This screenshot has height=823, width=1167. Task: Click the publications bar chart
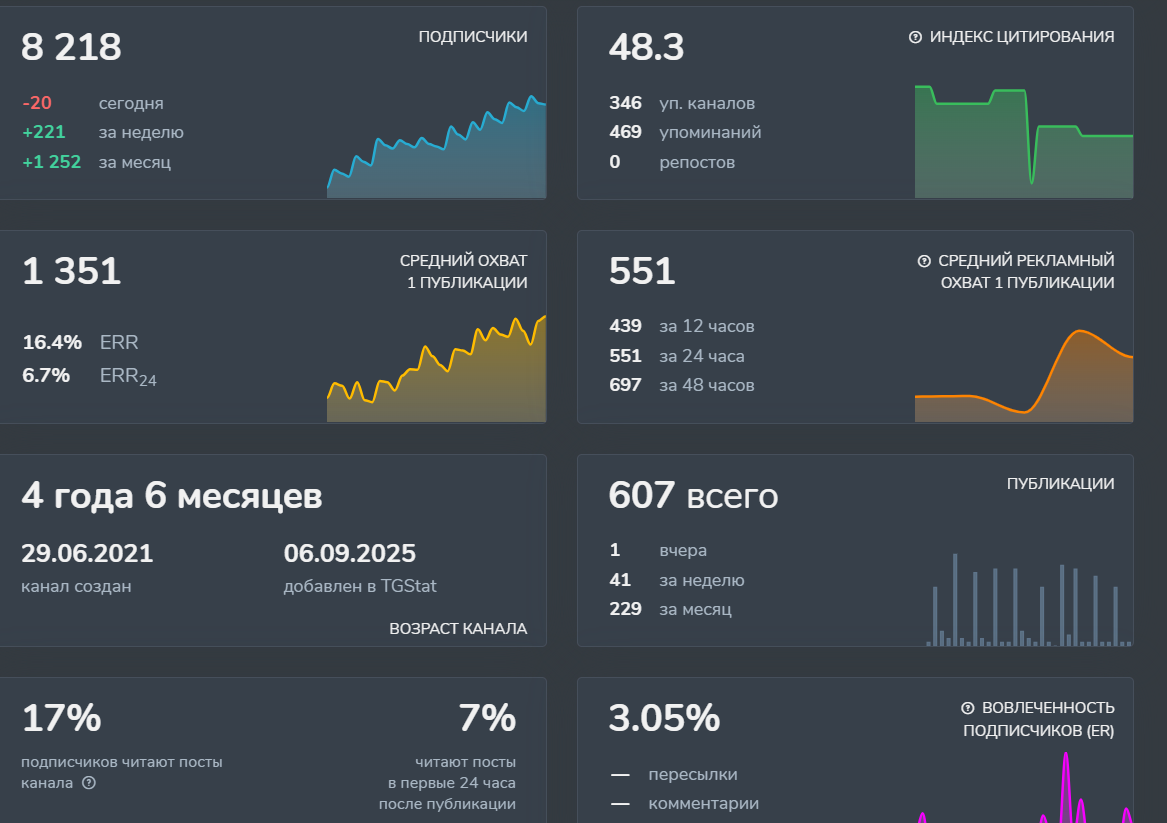(x=1029, y=600)
